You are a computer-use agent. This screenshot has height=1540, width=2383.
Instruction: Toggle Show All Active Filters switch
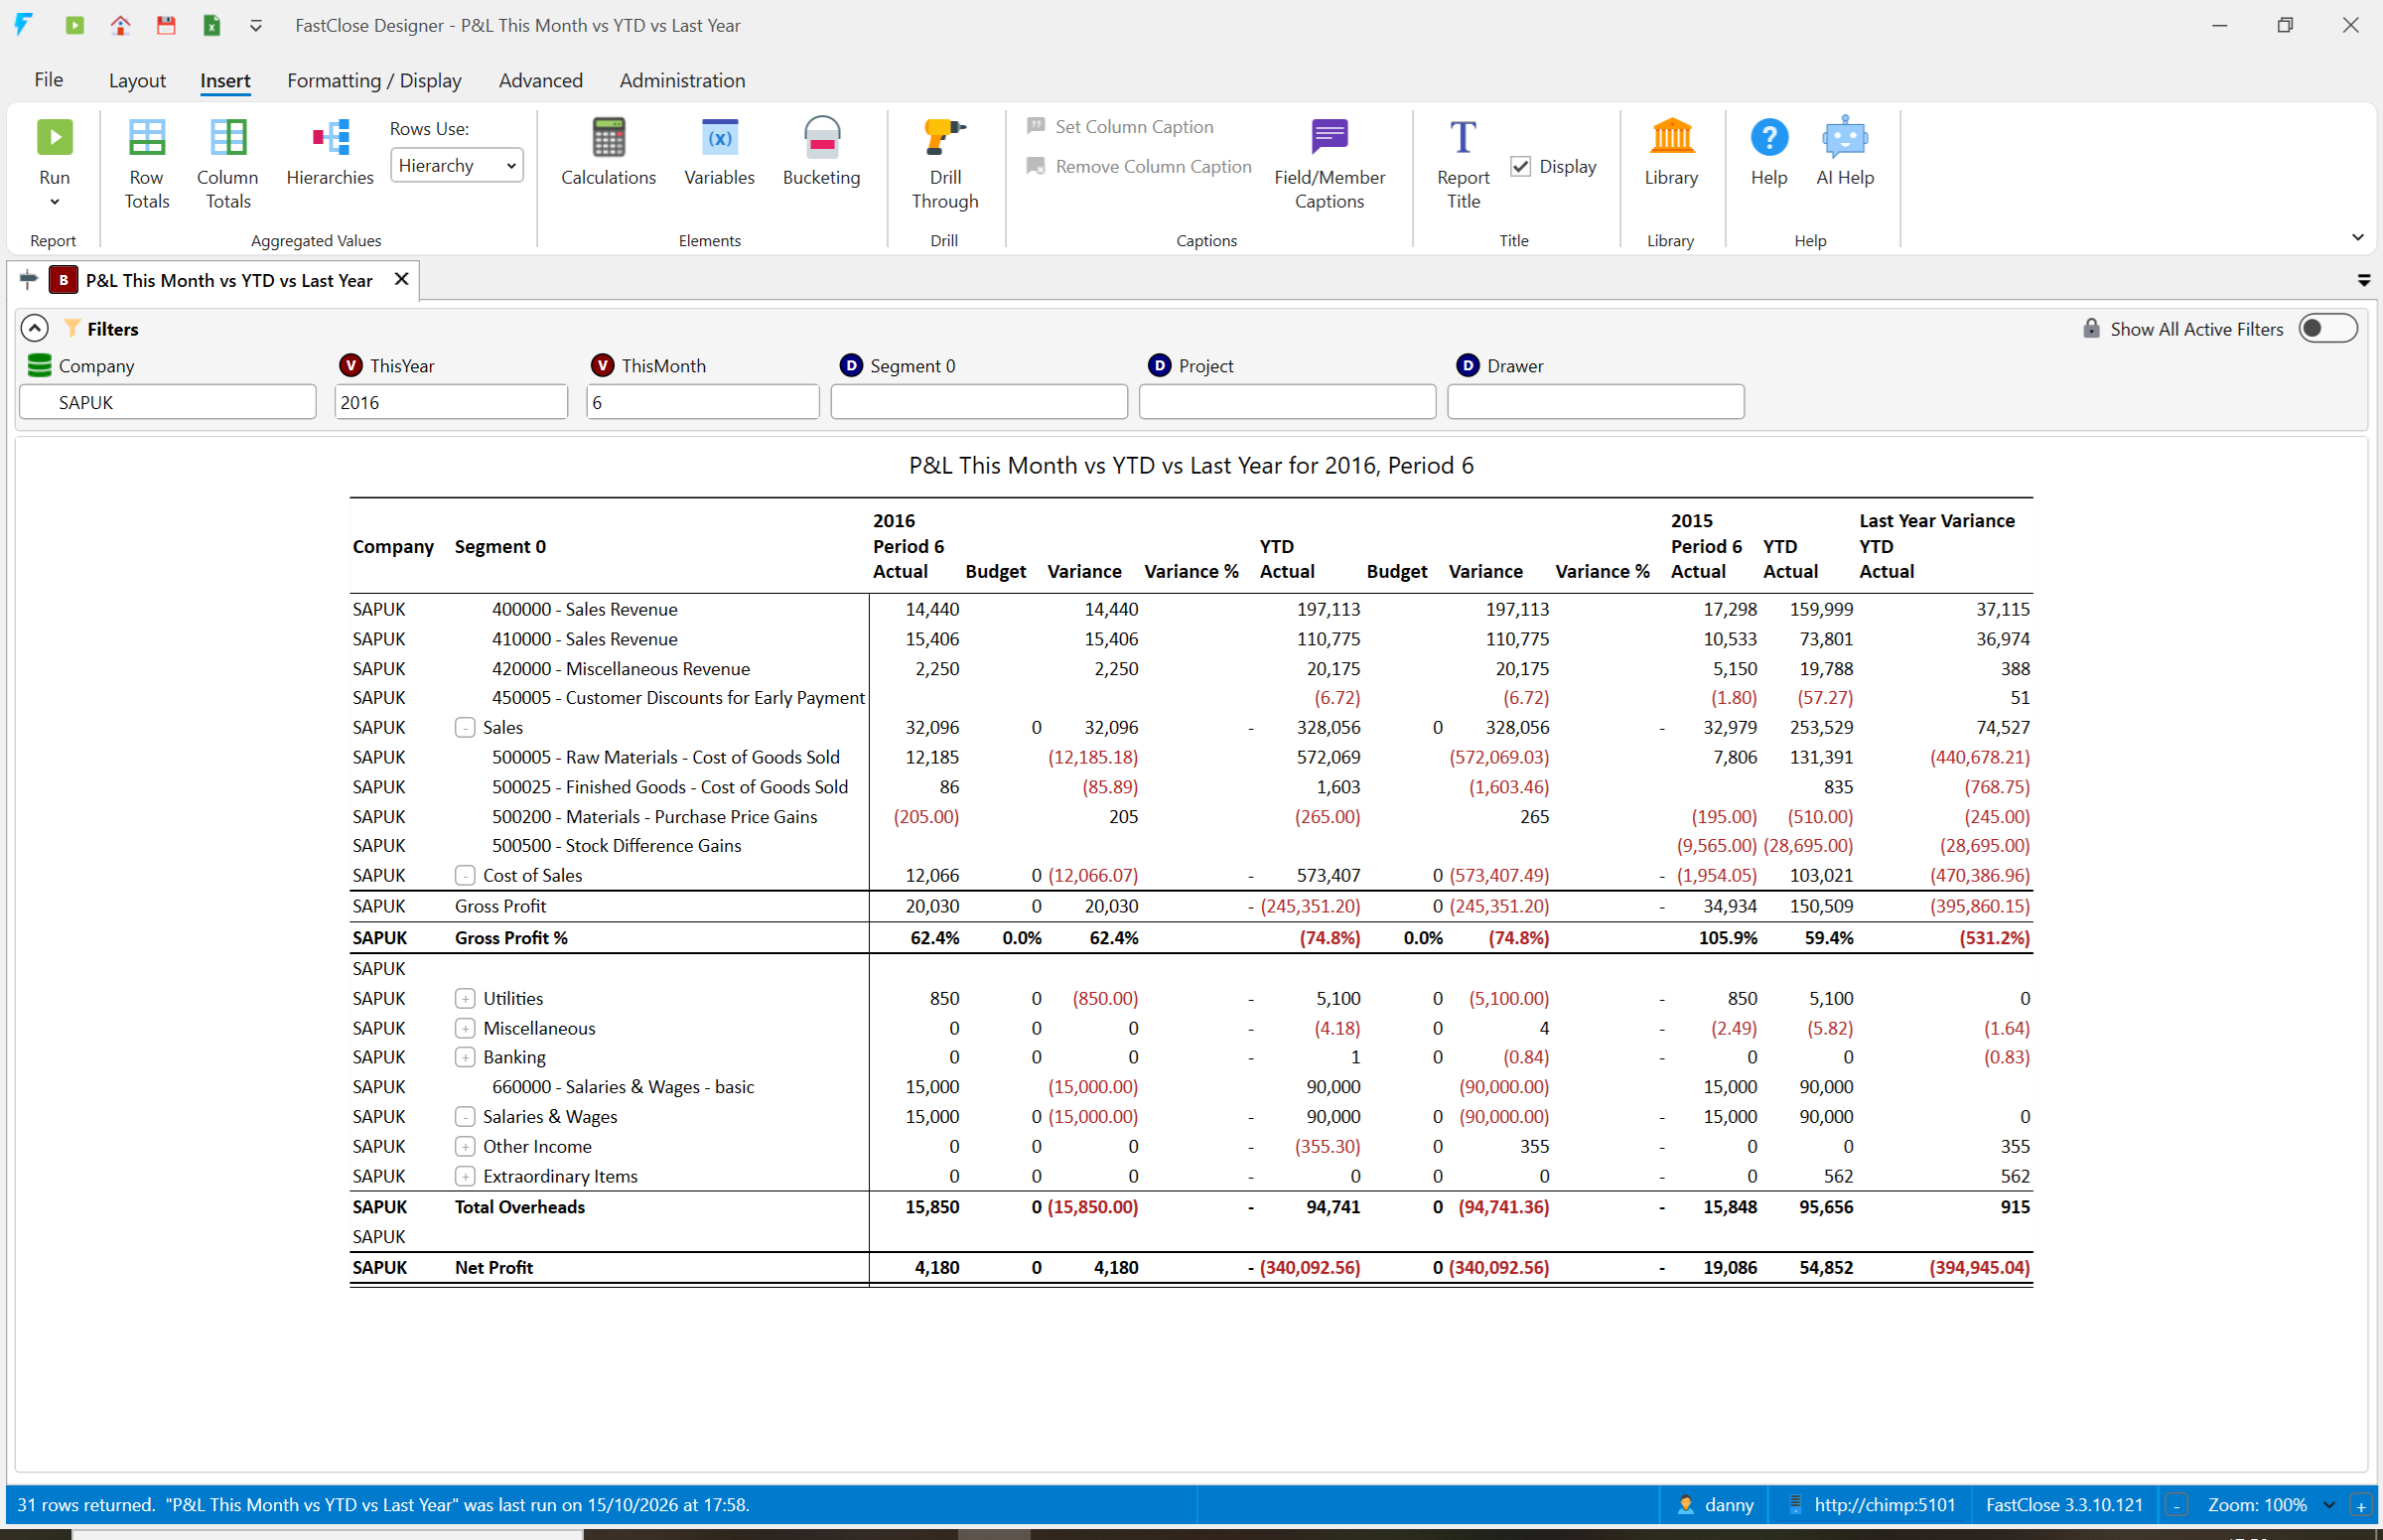tap(2327, 328)
